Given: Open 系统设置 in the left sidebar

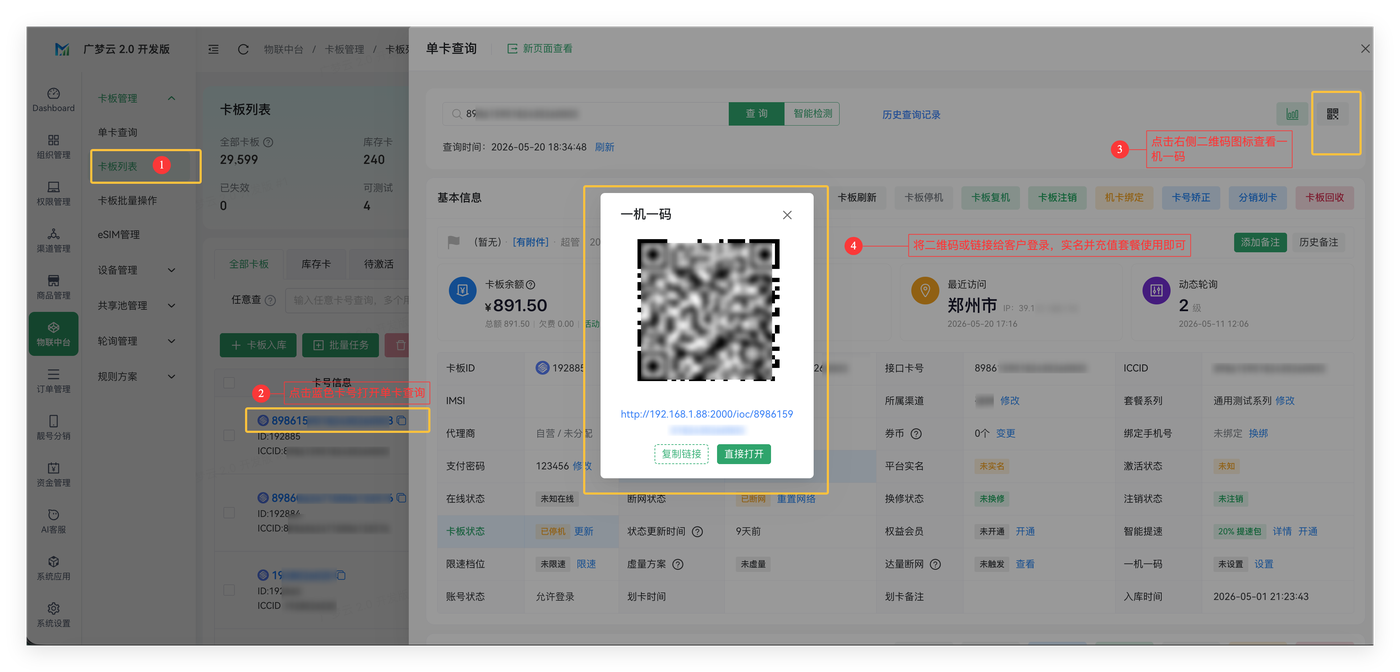Looking at the screenshot, I should click(53, 615).
